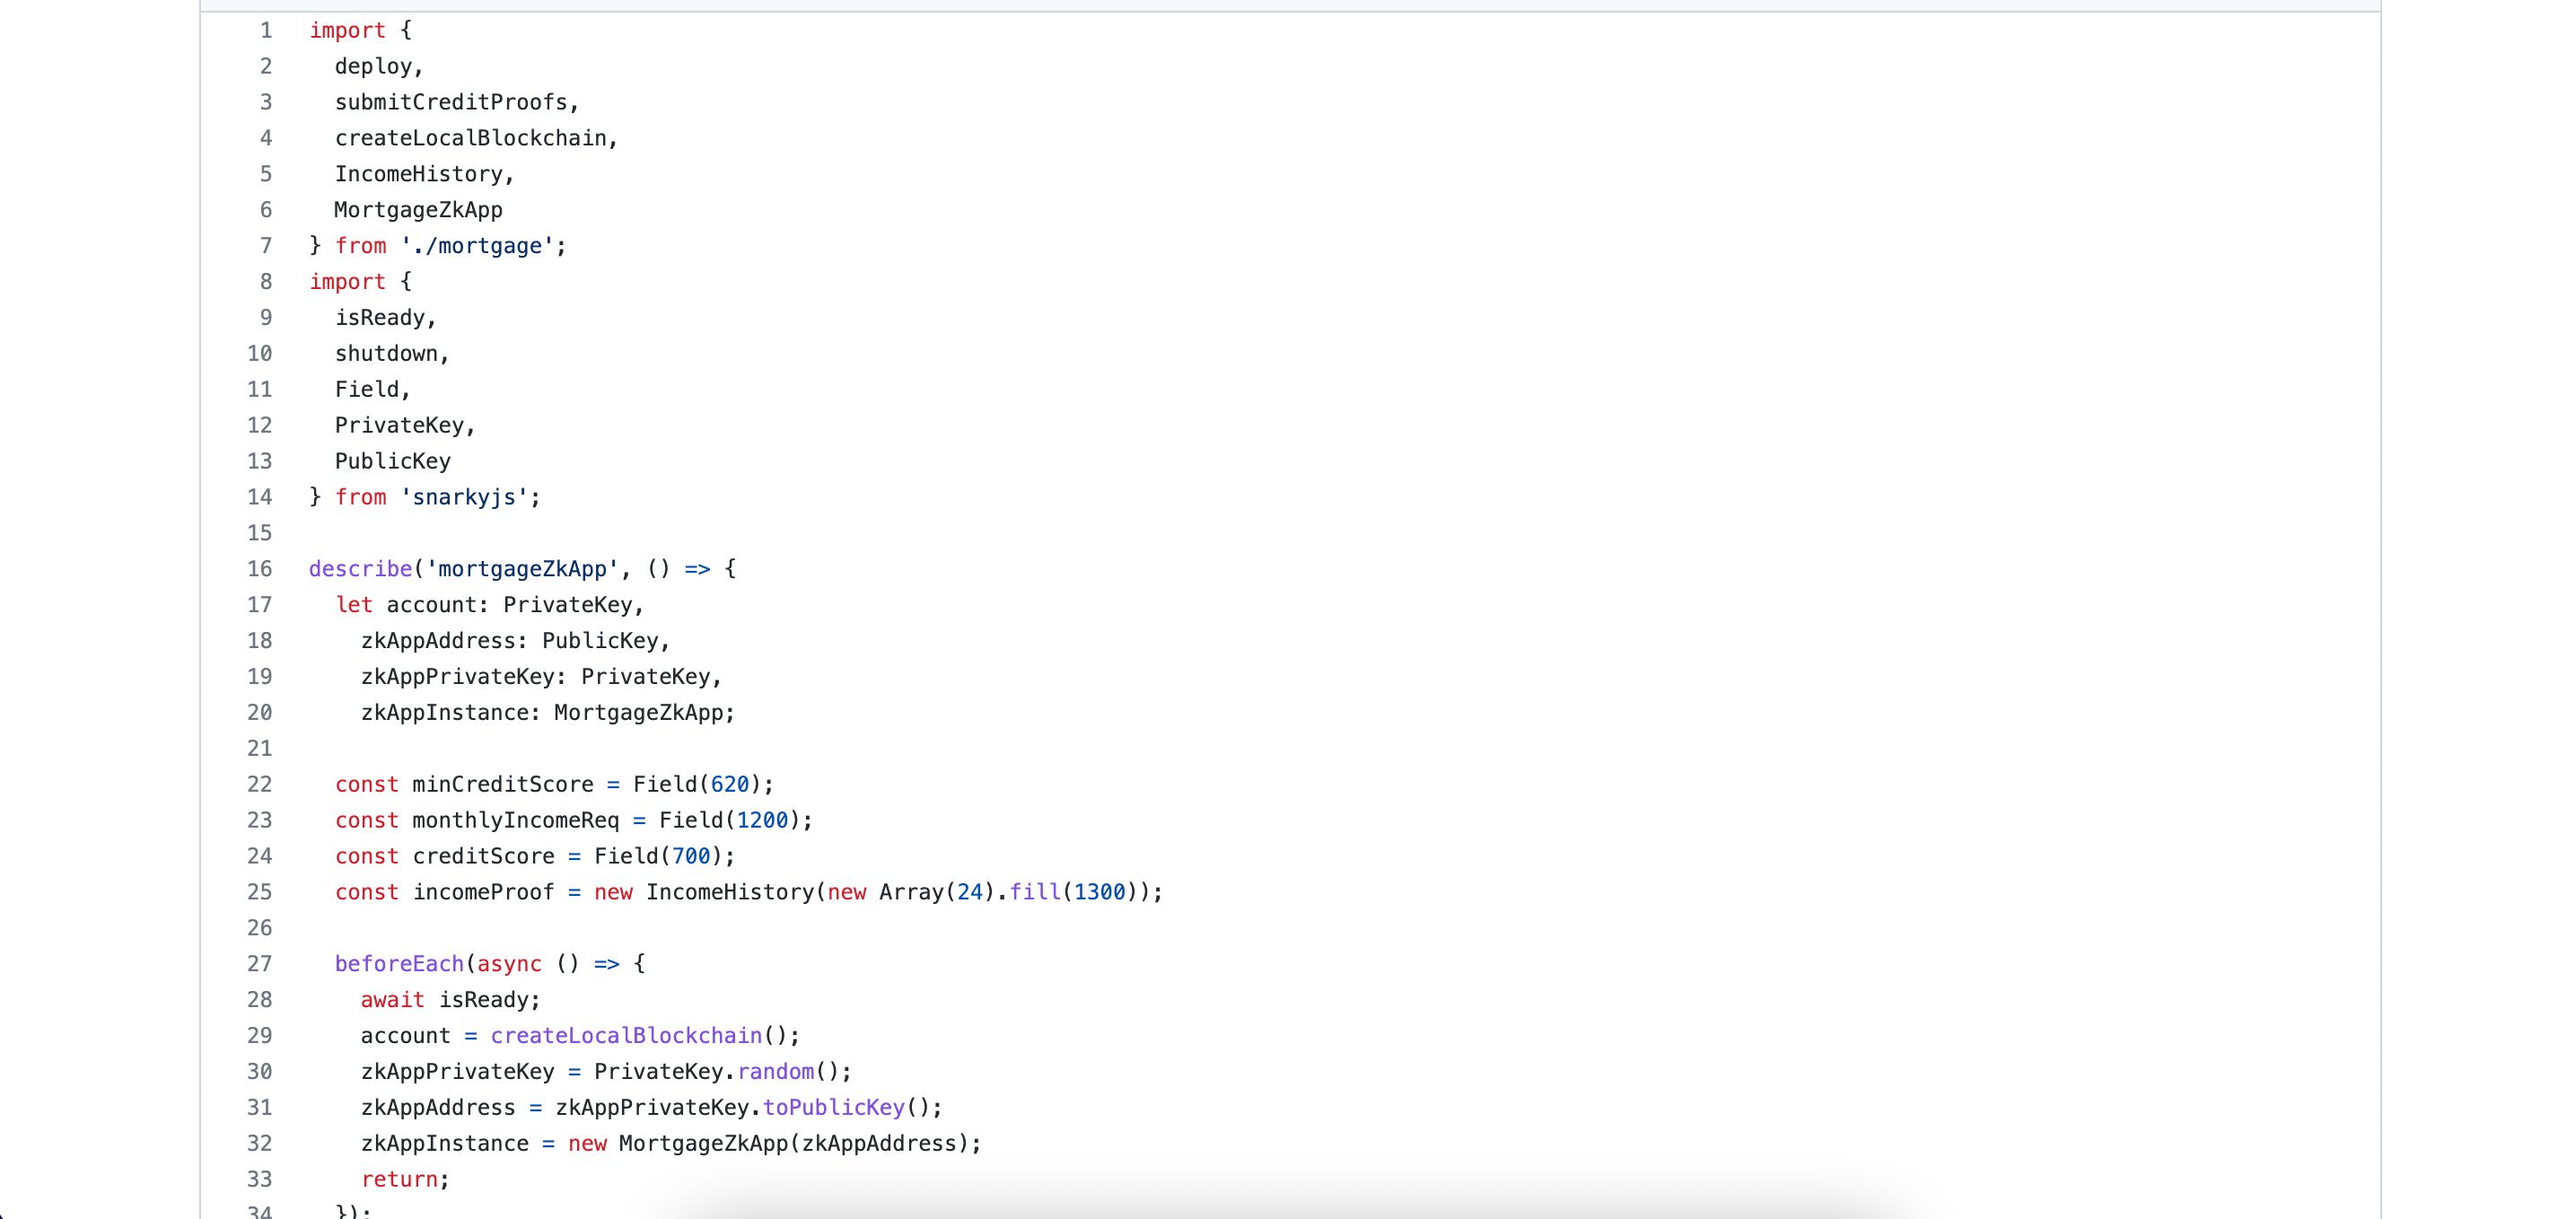Click 'minCreditScore' variable name
The image size is (2576, 1219).
tap(503, 784)
